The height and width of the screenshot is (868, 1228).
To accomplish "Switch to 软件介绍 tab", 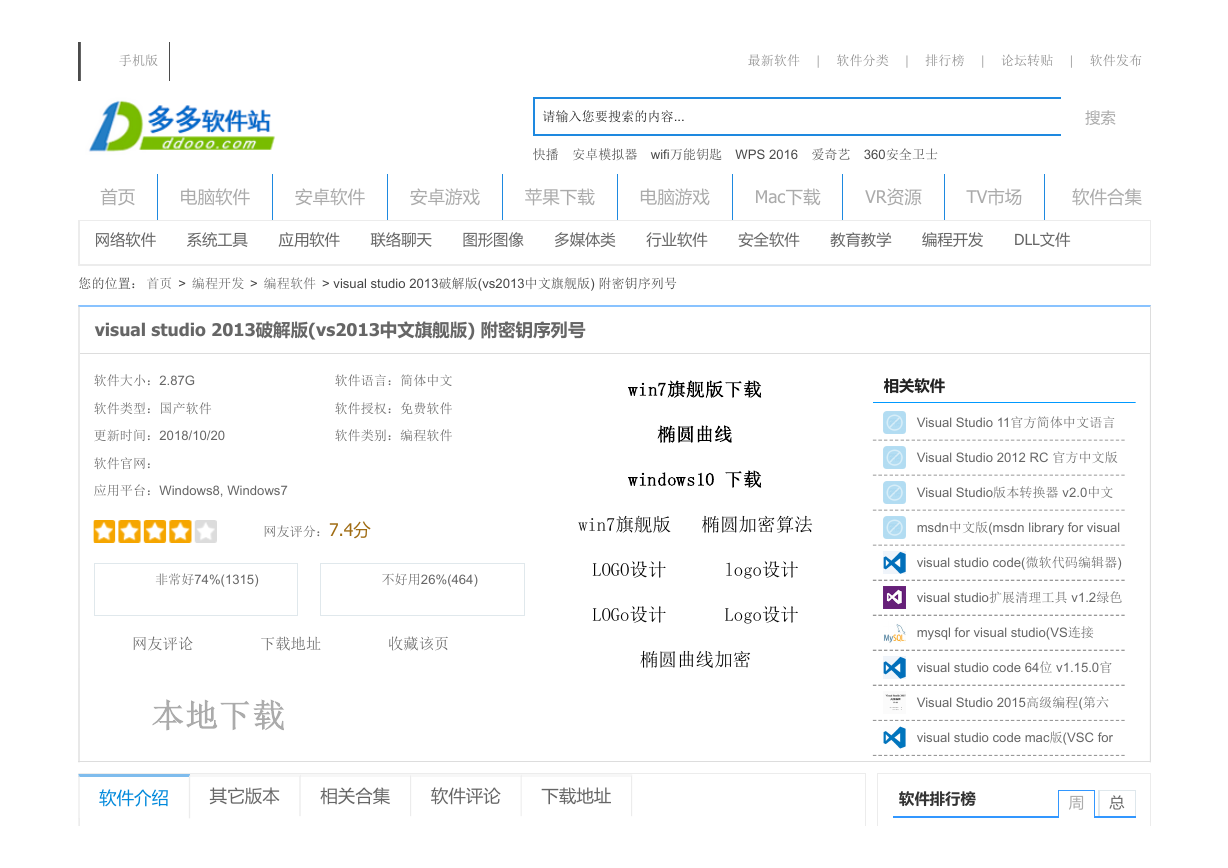I will [134, 797].
